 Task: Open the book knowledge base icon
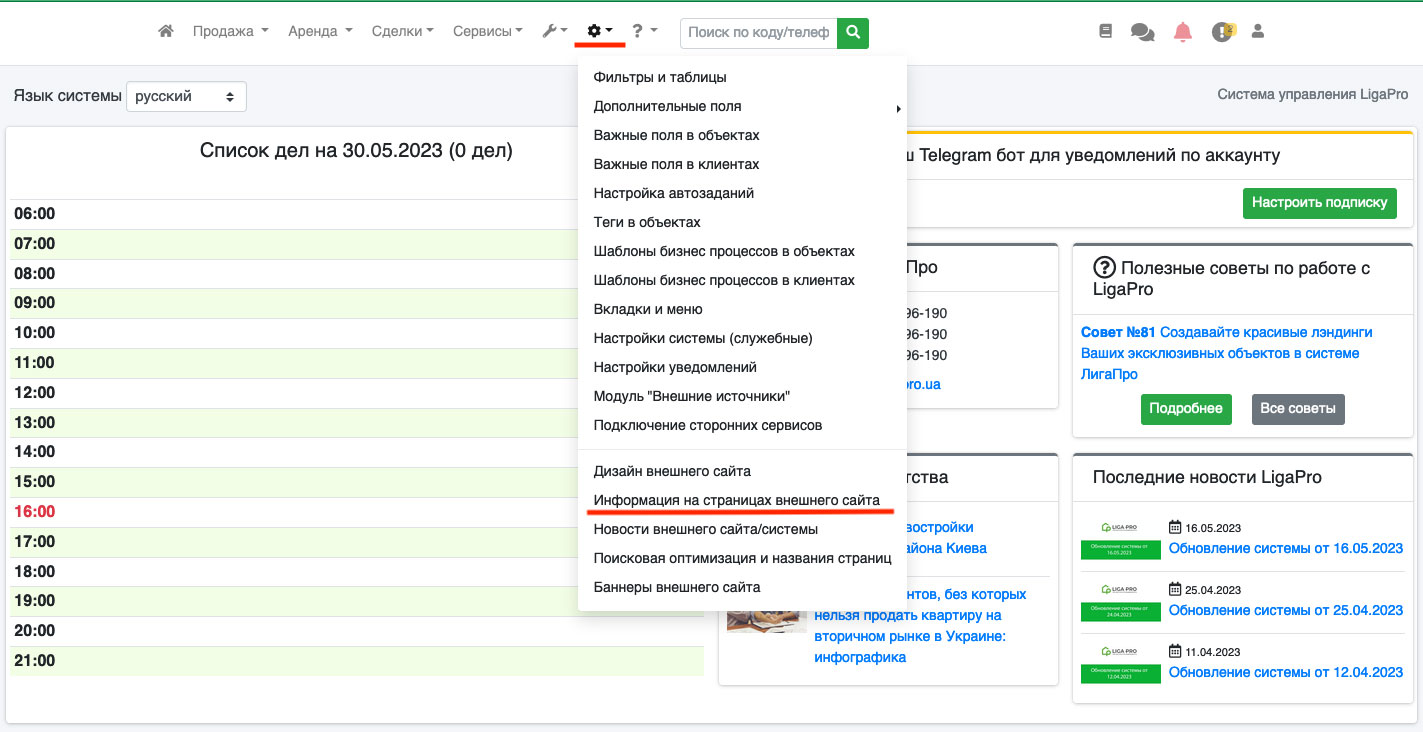pyautogui.click(x=1105, y=32)
